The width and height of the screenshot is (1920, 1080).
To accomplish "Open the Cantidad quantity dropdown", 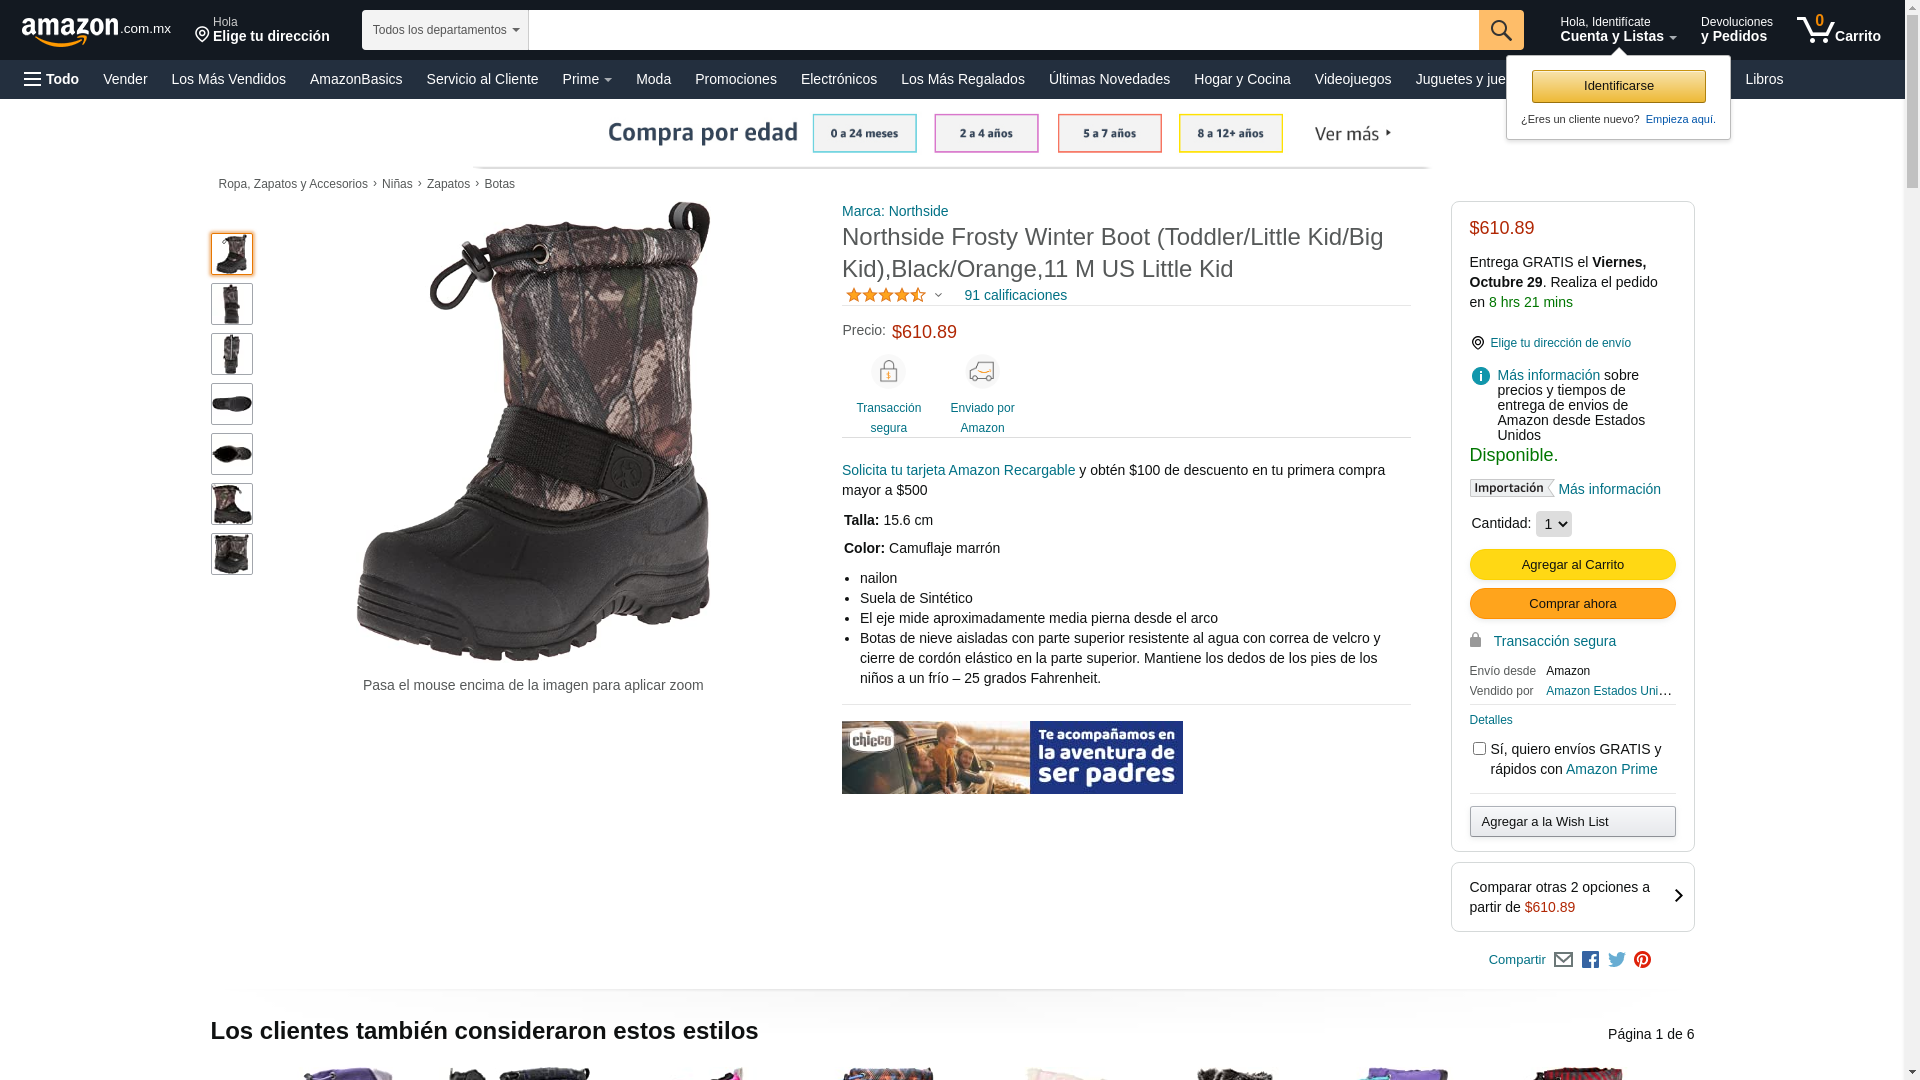I will point(1553,524).
